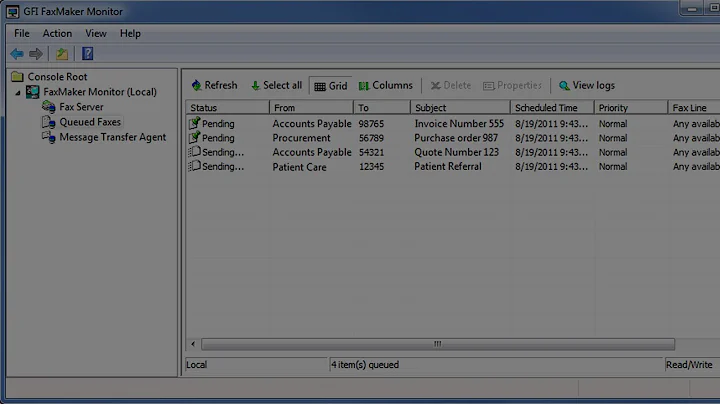This screenshot has height=404, width=720.
Task: Collapse the FaxMaker Monitor (Local) tree node
Action: click(x=17, y=93)
